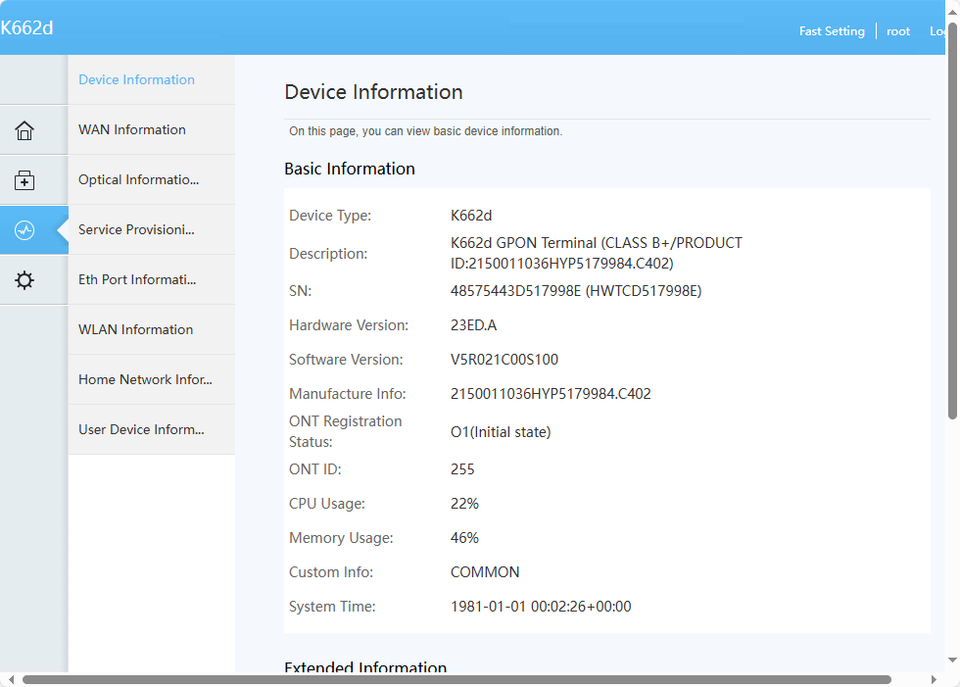
Task: Open User Device Information page
Action: point(141,430)
